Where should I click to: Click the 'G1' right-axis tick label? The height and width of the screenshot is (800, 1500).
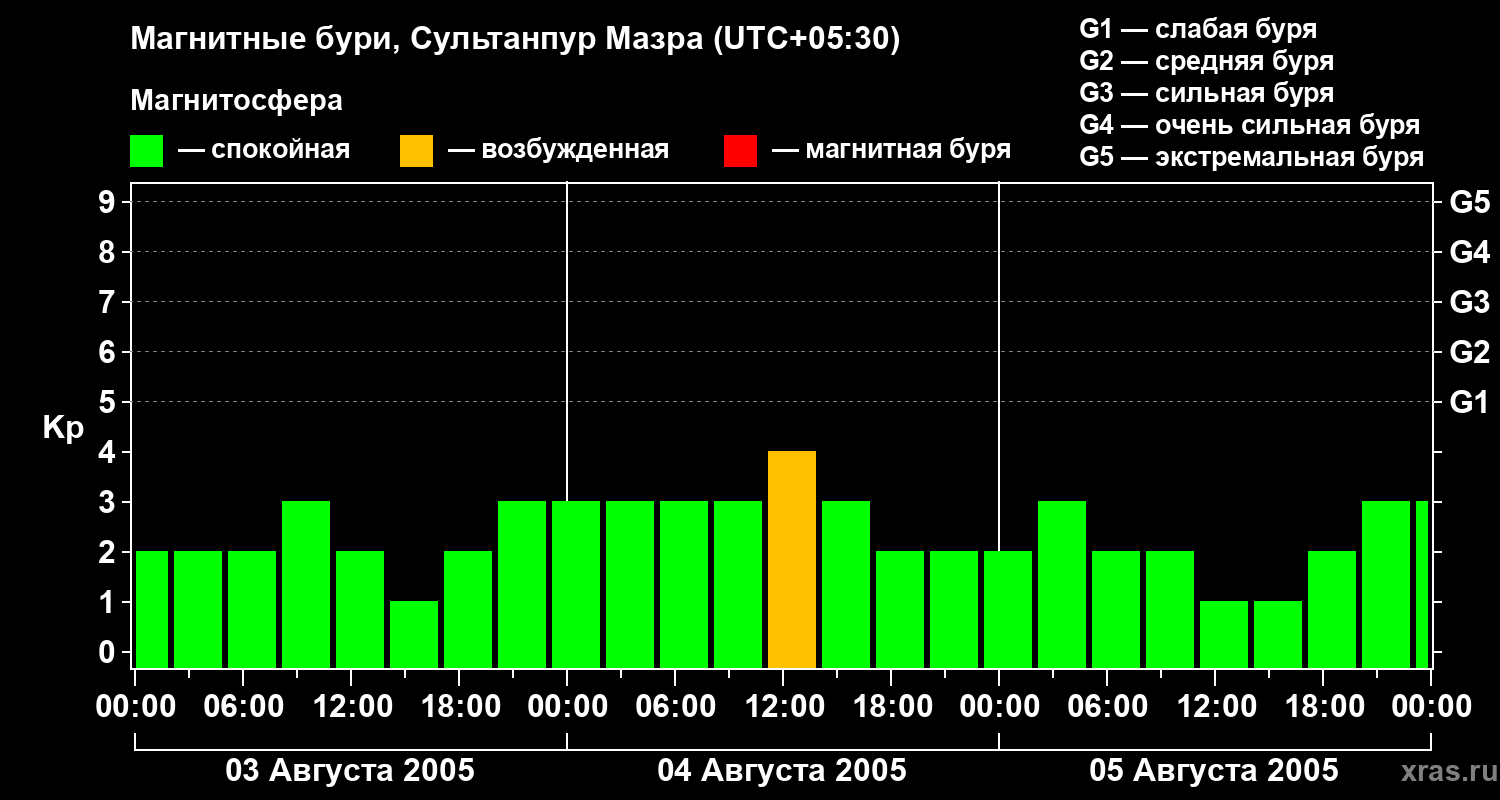1469,402
